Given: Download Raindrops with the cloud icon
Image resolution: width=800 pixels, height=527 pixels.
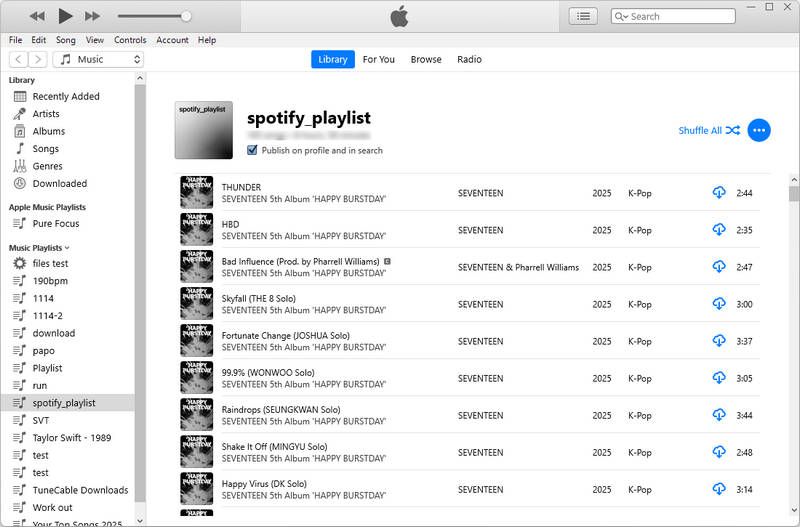Looking at the screenshot, I should pyautogui.click(x=719, y=415).
